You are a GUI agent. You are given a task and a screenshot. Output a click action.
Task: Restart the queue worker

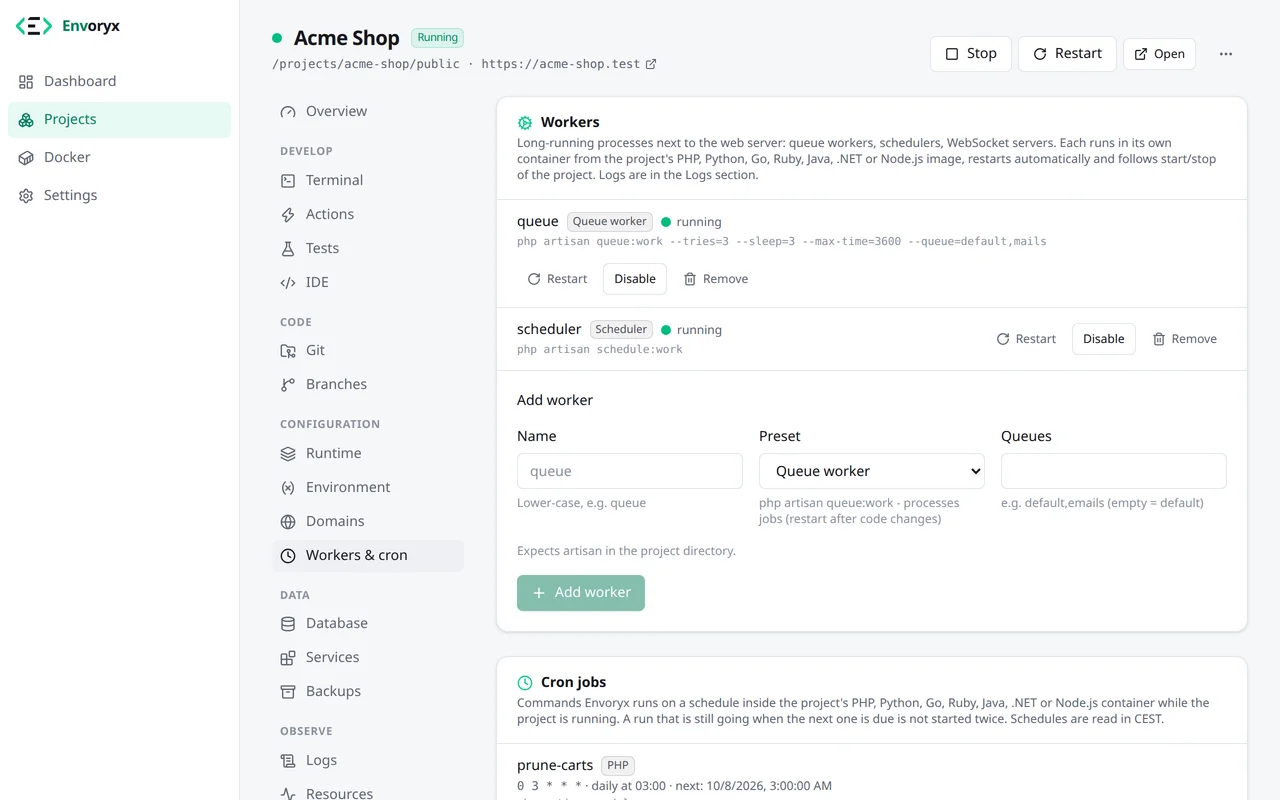click(557, 279)
